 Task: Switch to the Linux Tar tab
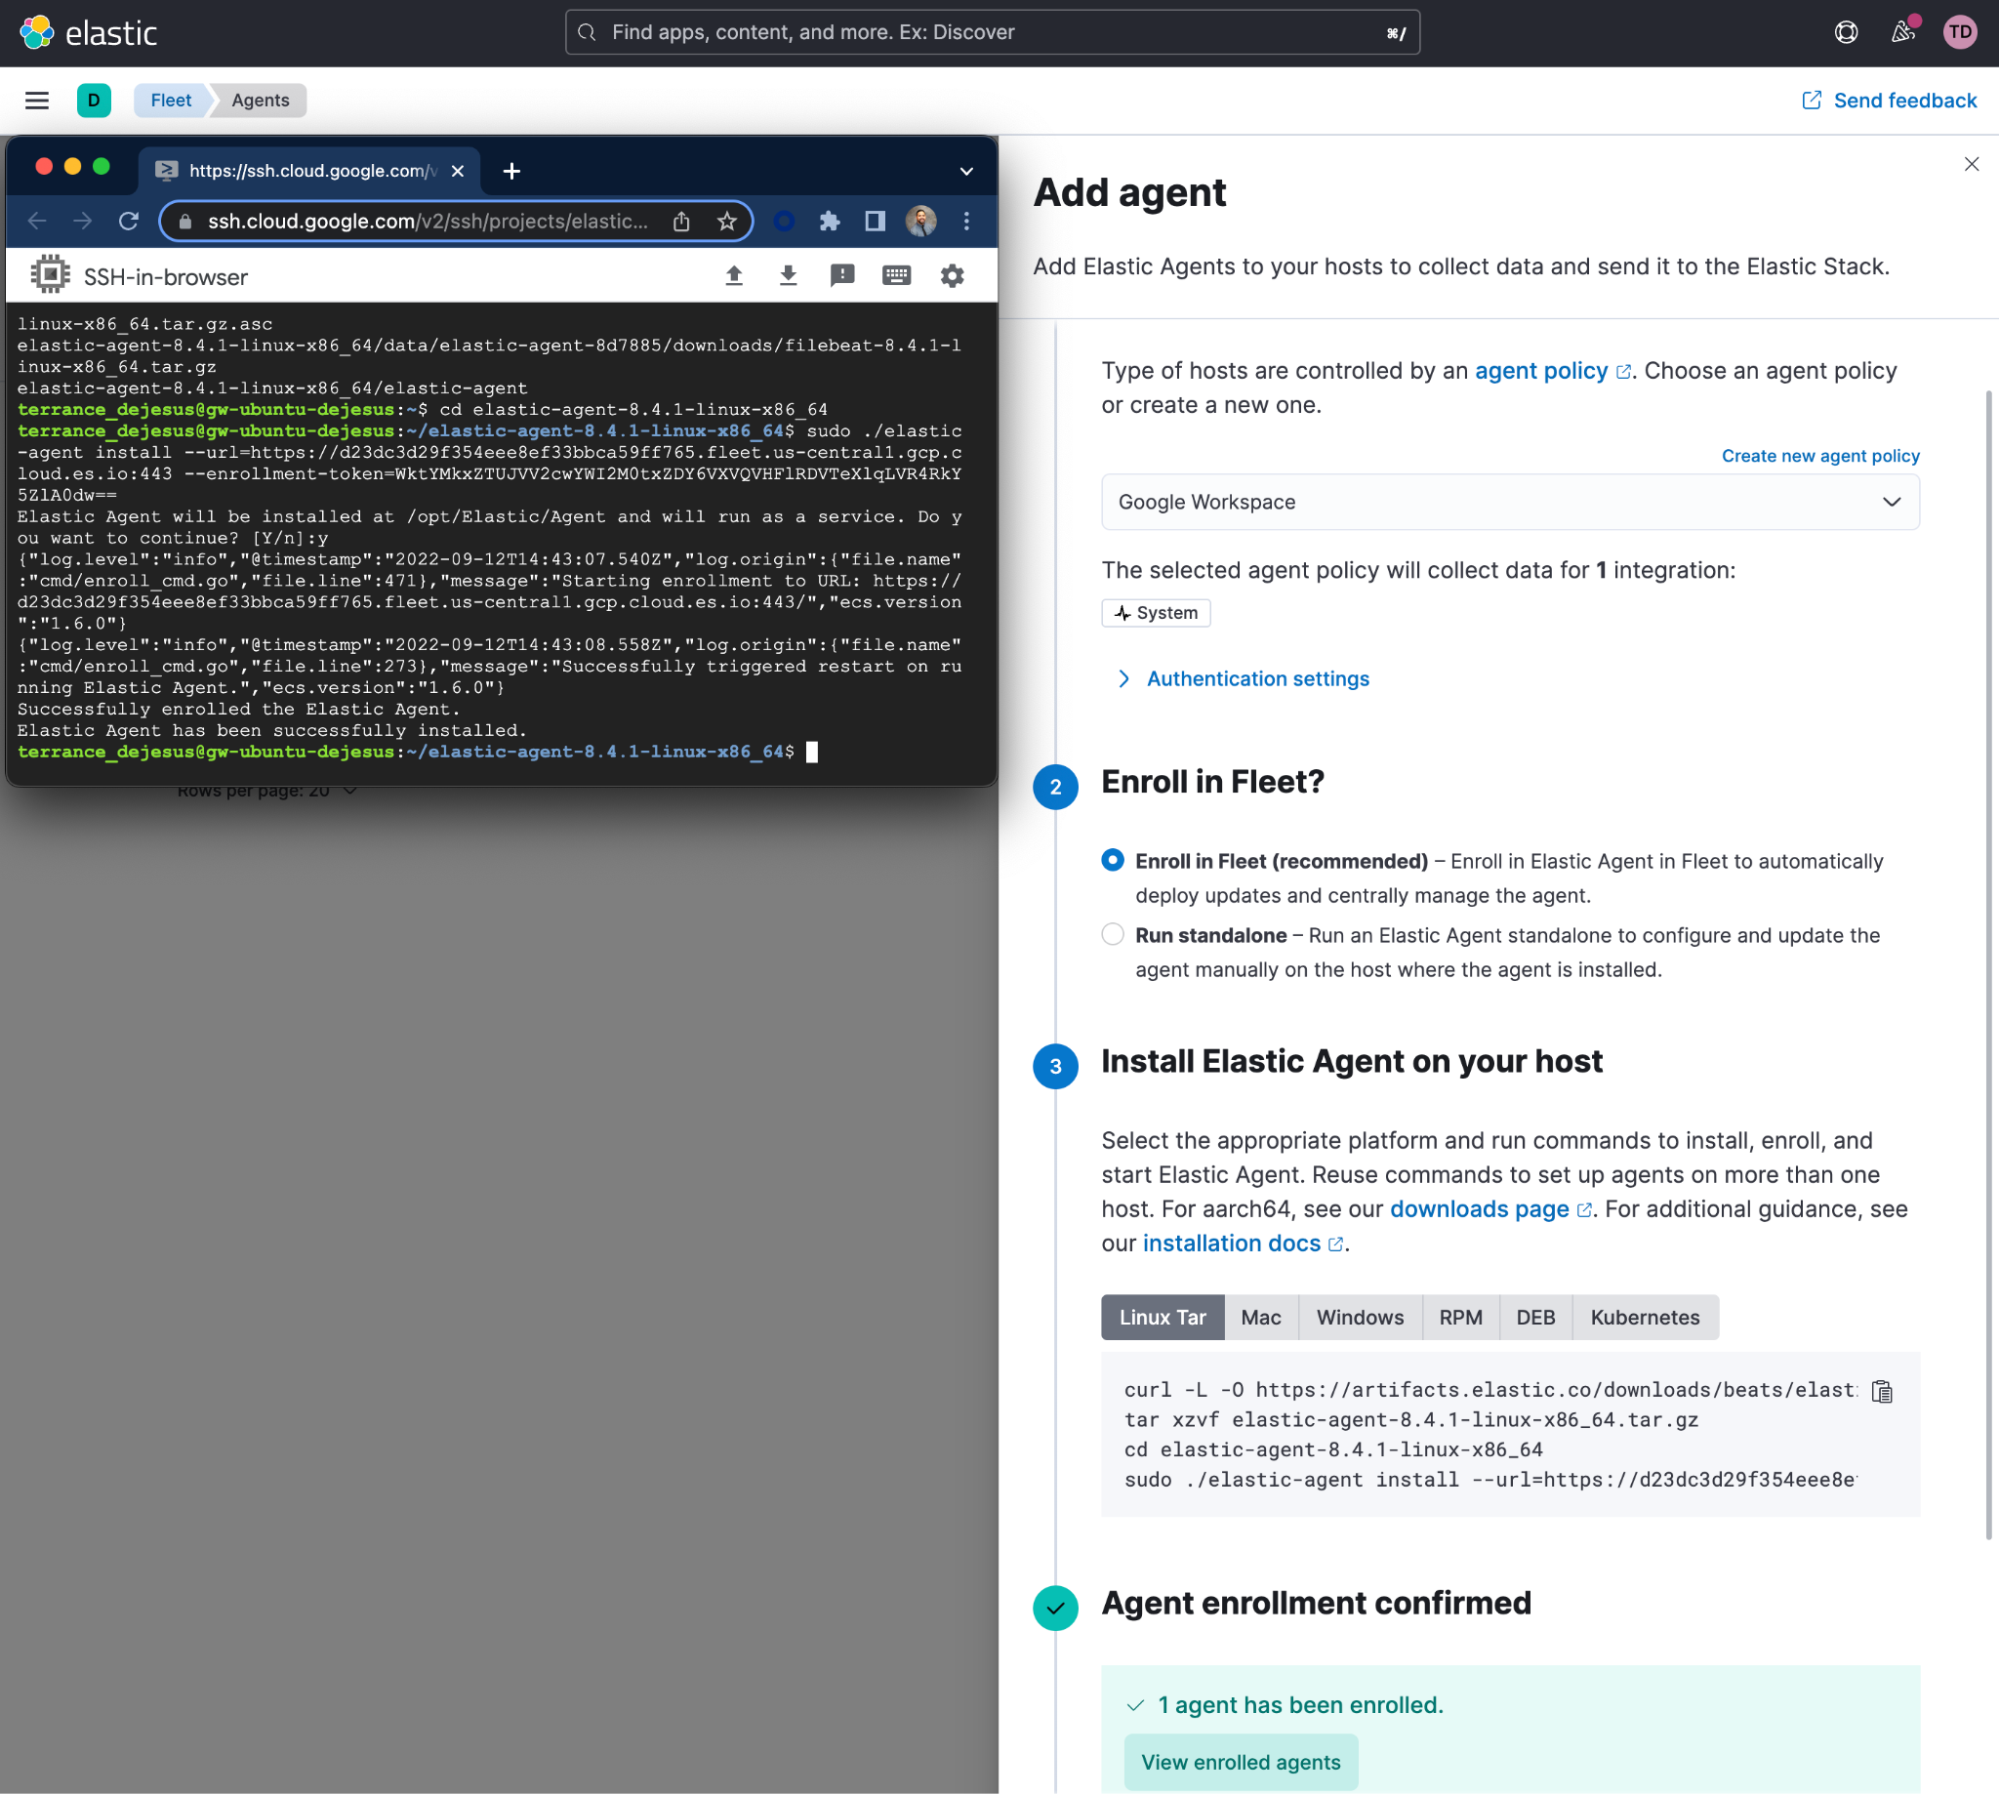[x=1162, y=1318]
